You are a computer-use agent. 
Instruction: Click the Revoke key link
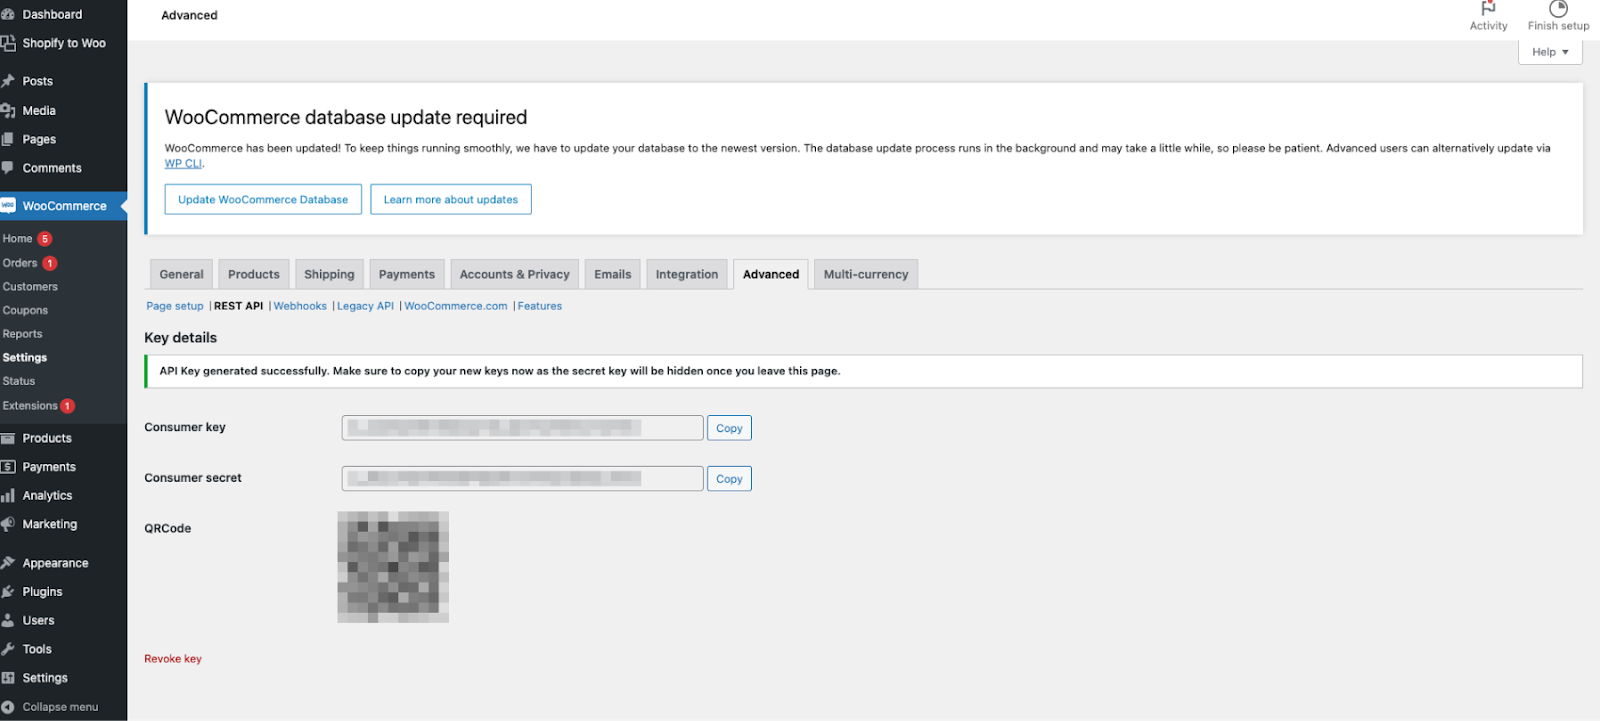tap(173, 659)
